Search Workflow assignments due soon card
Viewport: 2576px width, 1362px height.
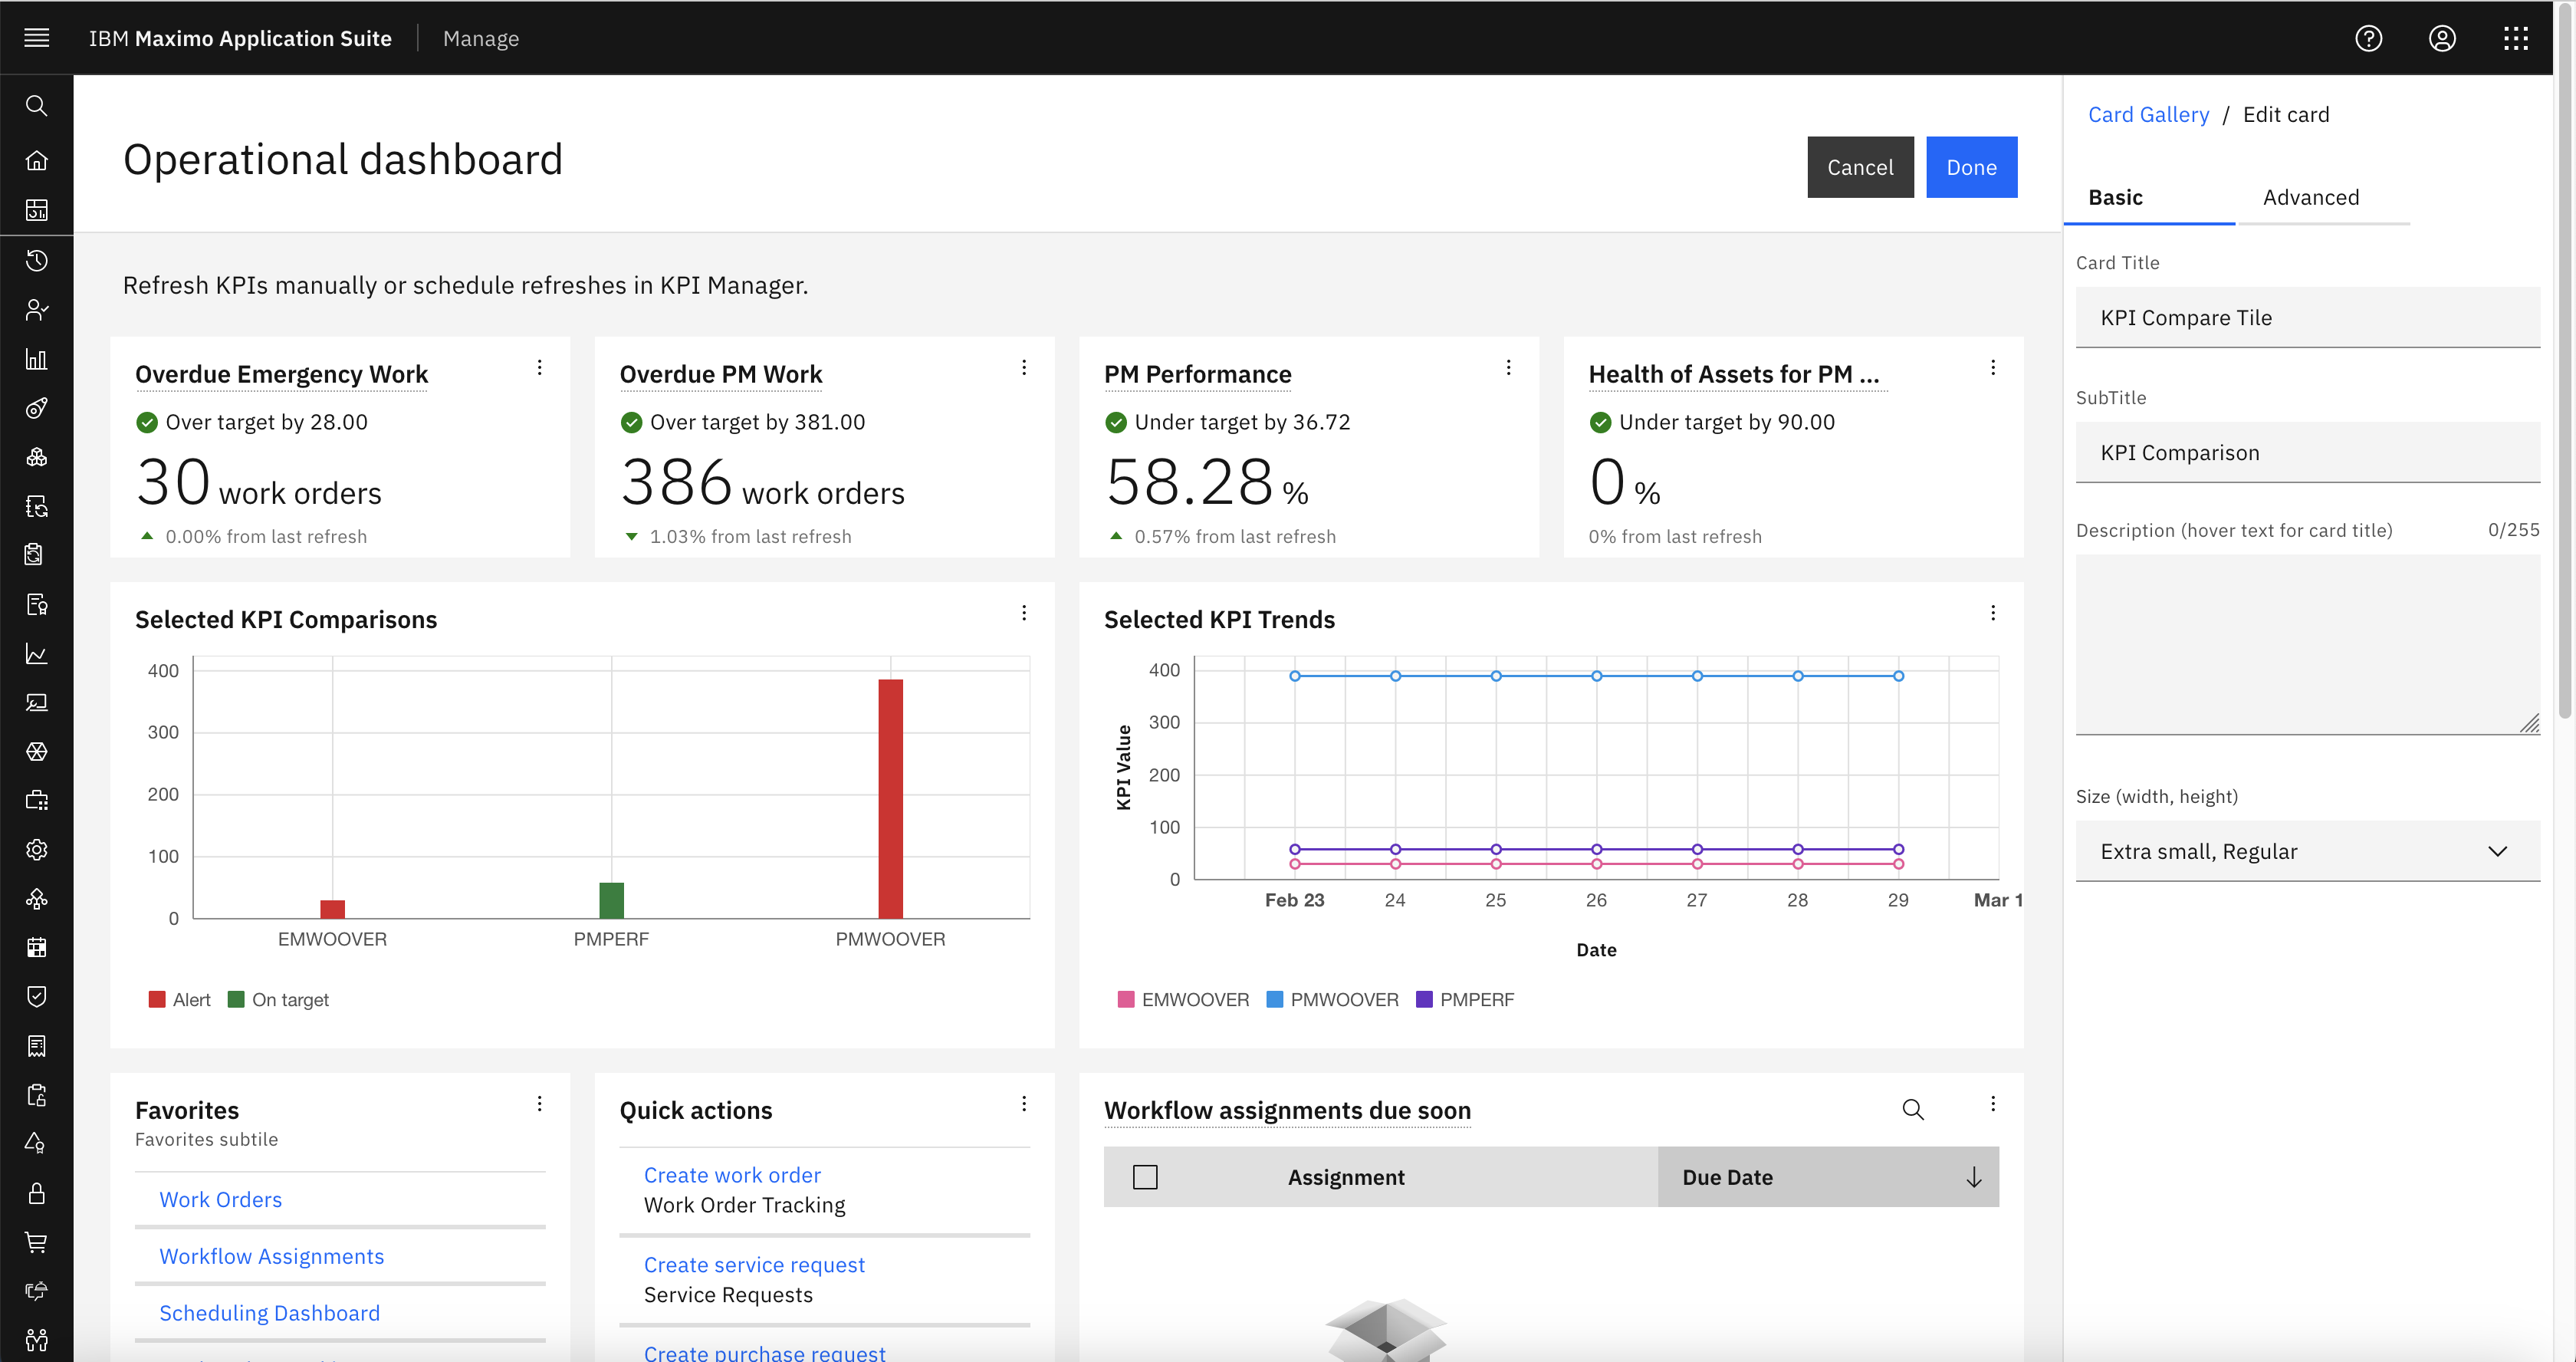pos(1912,1109)
